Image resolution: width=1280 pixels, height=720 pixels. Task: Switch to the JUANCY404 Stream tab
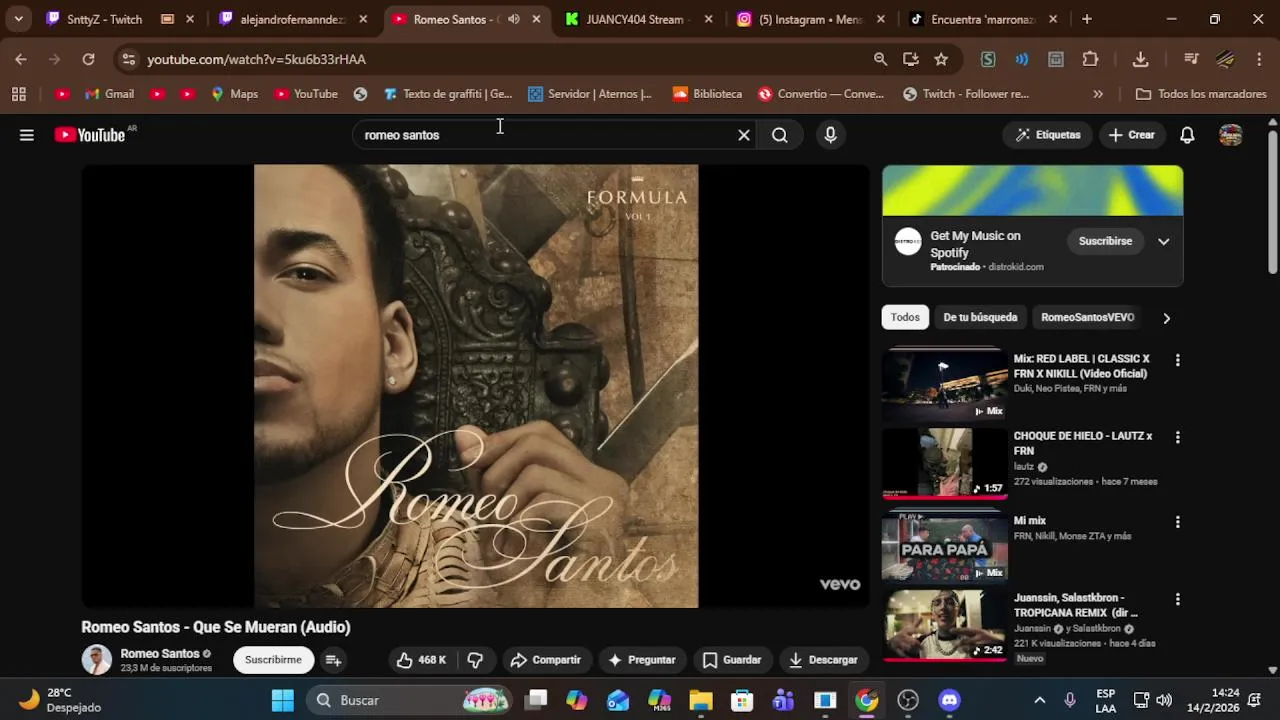636,19
